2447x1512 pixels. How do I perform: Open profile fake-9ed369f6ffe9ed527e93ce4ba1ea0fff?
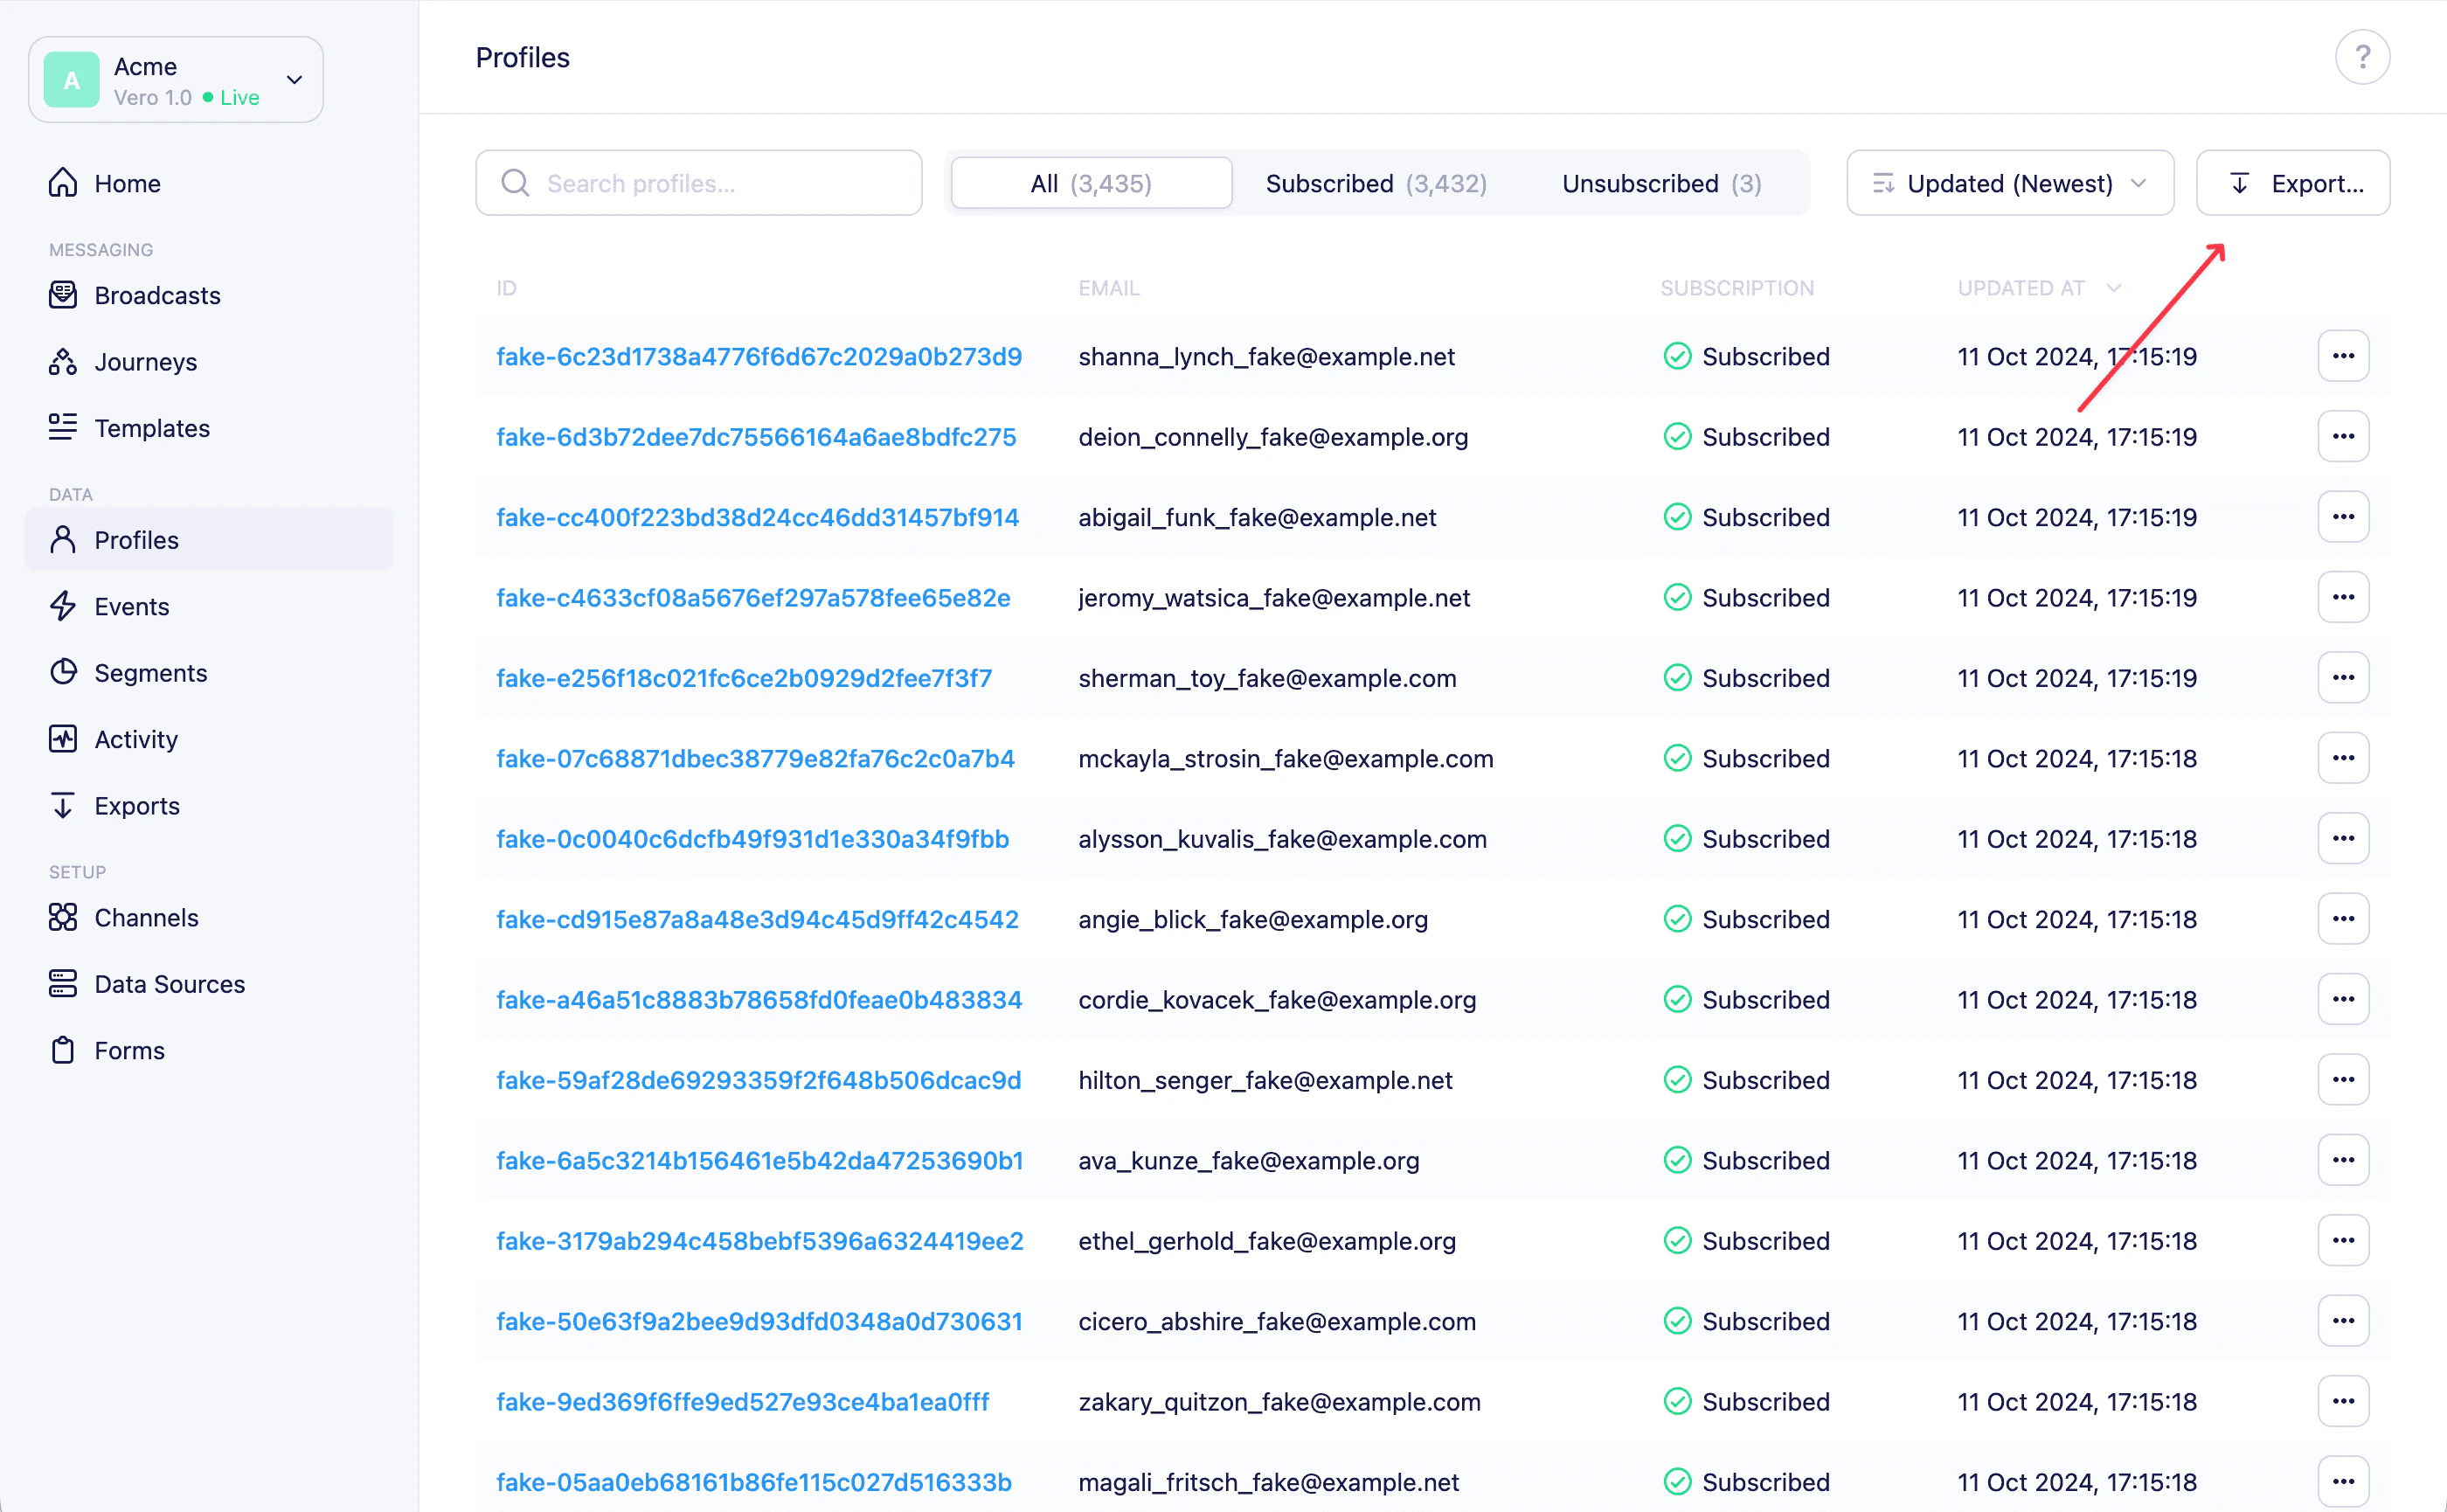tap(743, 1401)
